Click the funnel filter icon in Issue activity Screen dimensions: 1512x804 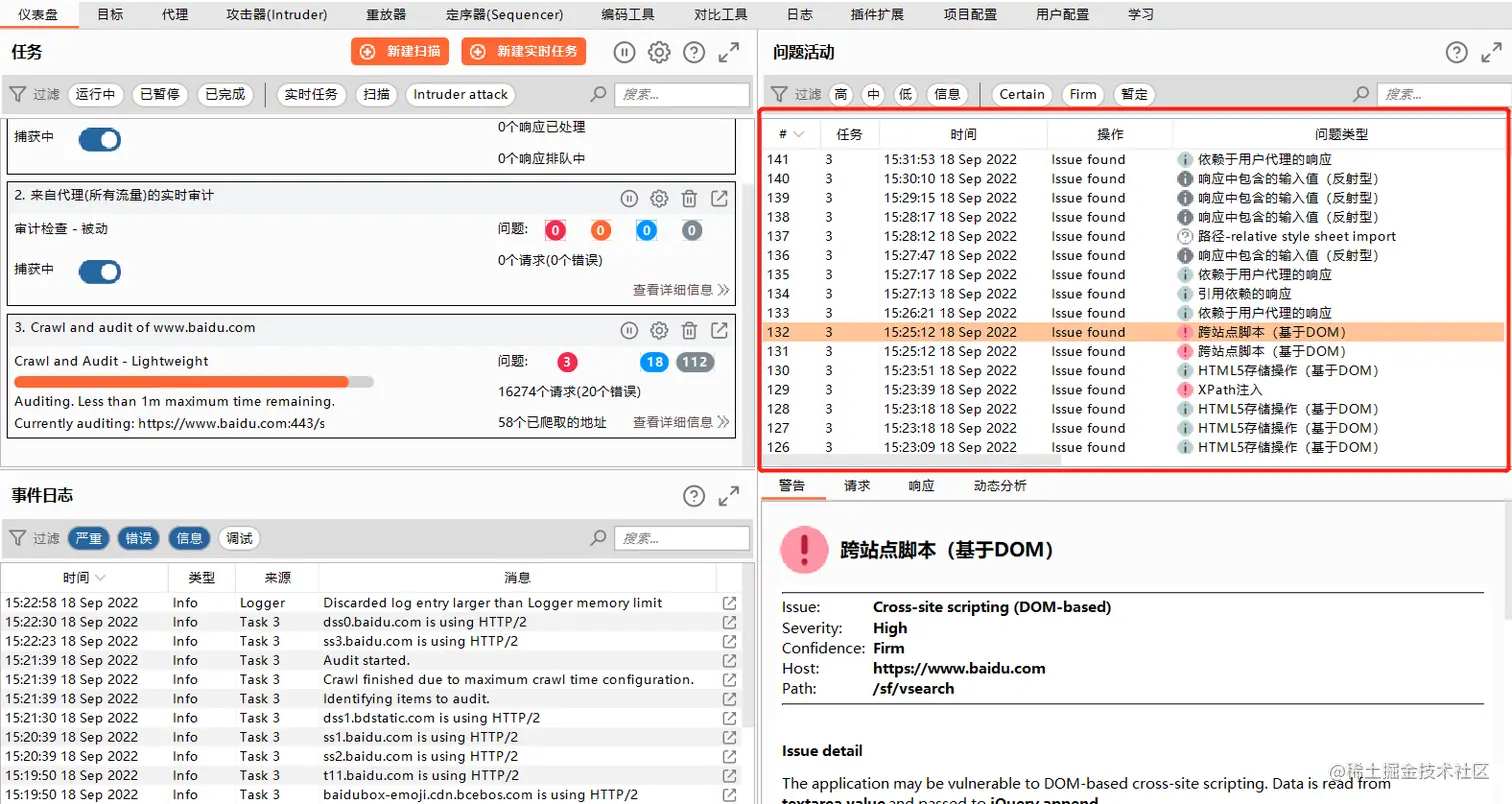point(779,94)
